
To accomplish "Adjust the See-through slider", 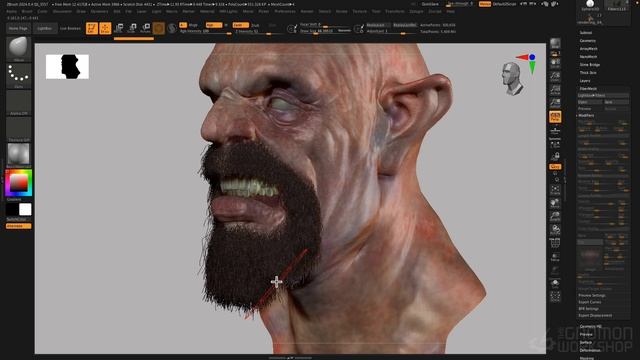I will click(x=460, y=4).
